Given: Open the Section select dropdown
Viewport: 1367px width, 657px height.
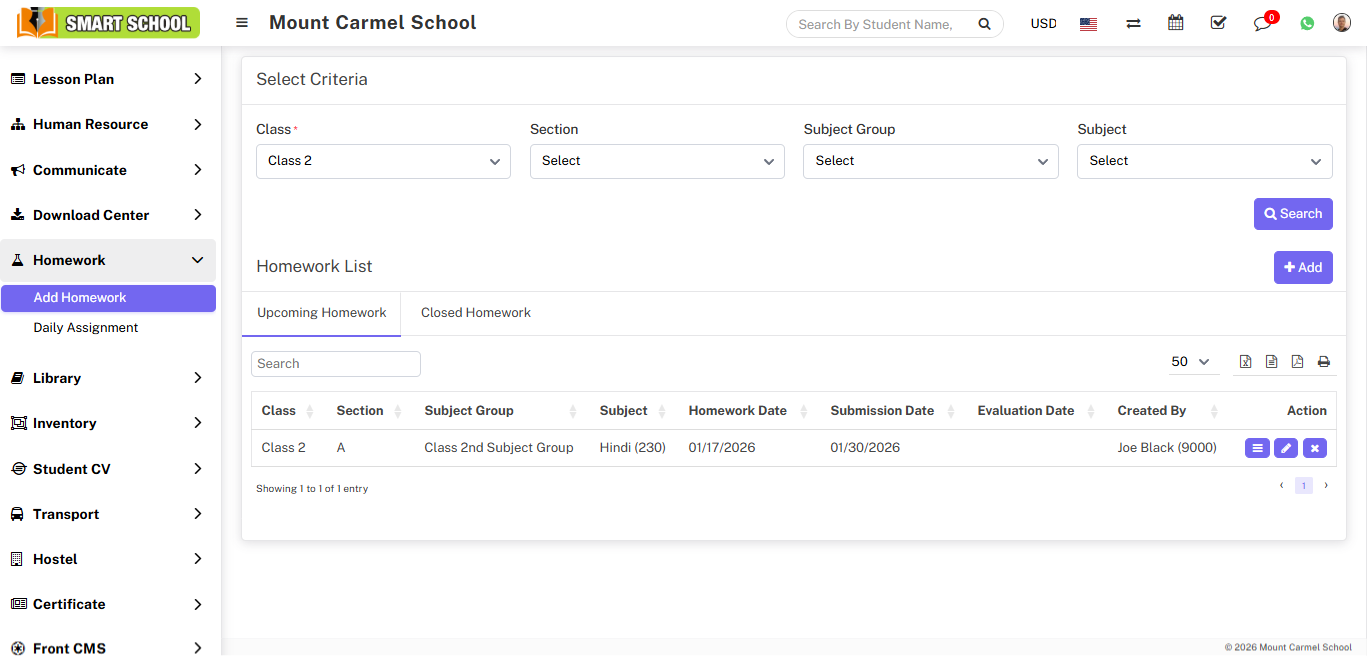Looking at the screenshot, I should click(657, 161).
